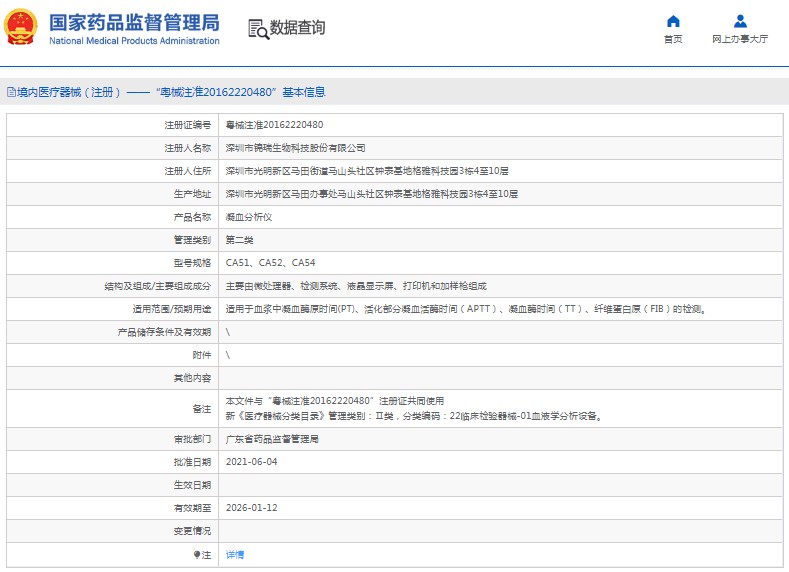Image resolution: width=789 pixels, height=572 pixels.
Task: Click the 生效日期 row label
Action: point(192,485)
